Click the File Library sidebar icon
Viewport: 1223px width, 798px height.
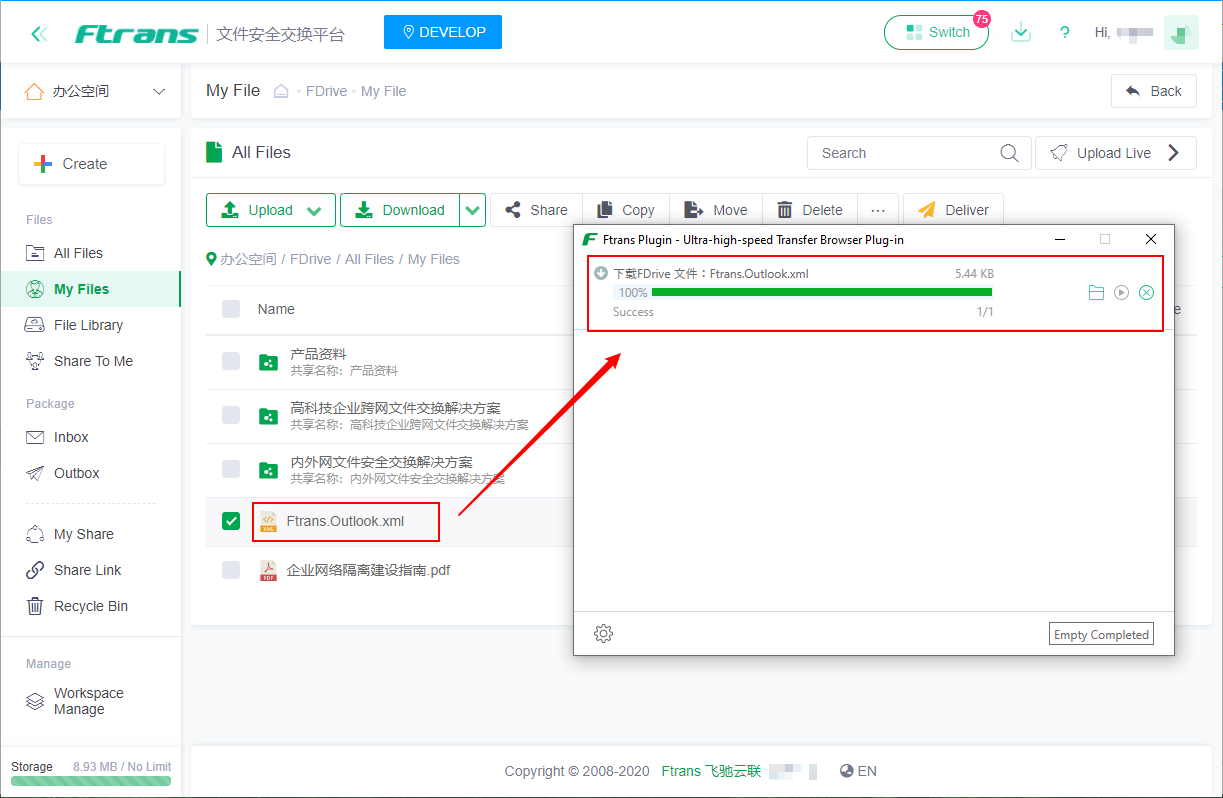35,325
